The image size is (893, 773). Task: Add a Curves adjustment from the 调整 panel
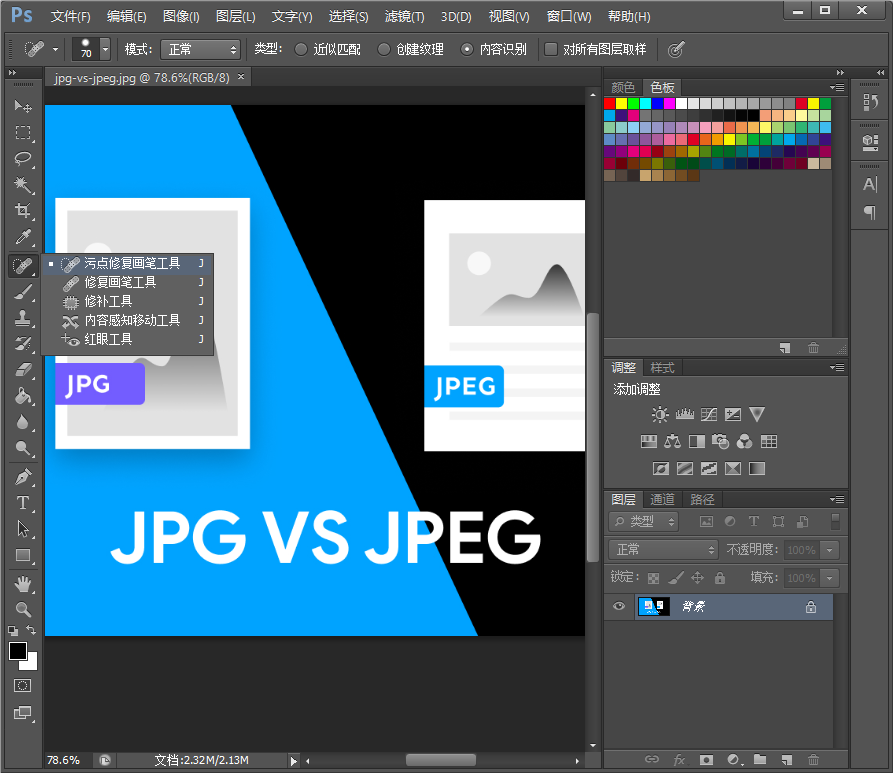click(708, 414)
